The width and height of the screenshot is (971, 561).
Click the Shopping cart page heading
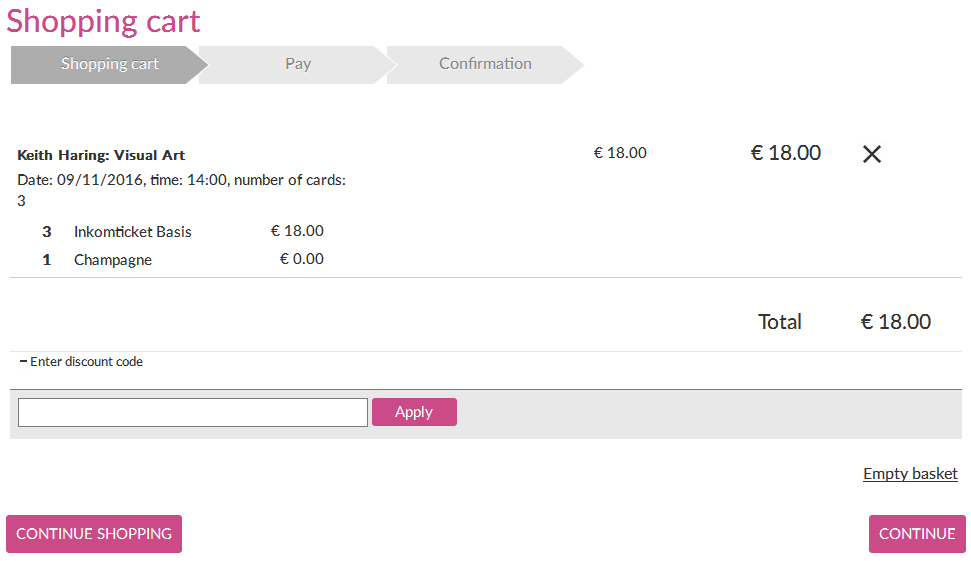[103, 21]
